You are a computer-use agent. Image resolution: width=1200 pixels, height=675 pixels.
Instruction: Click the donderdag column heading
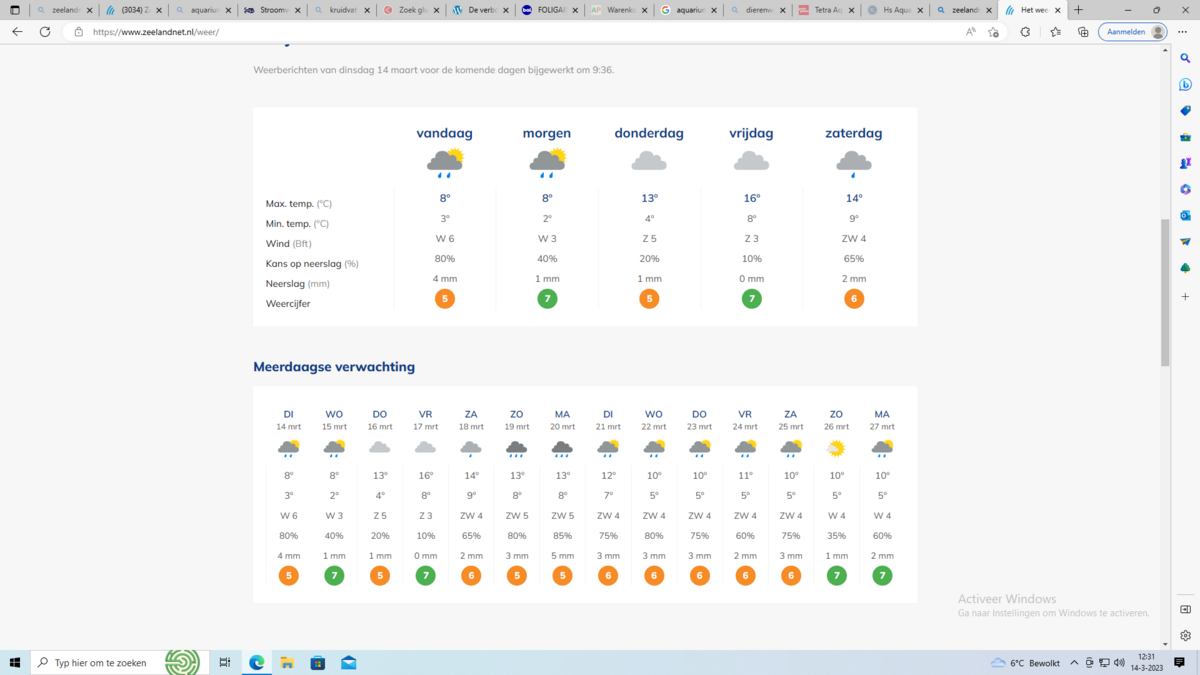coord(649,133)
